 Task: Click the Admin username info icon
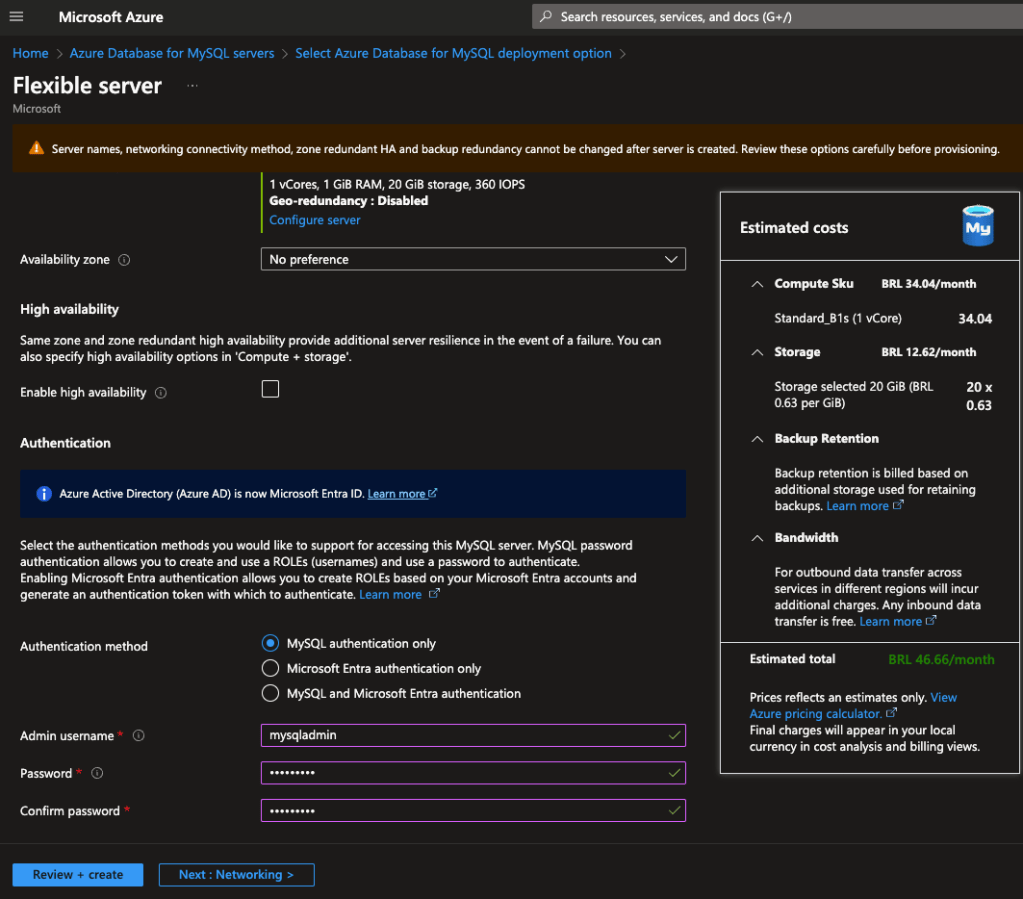point(139,736)
